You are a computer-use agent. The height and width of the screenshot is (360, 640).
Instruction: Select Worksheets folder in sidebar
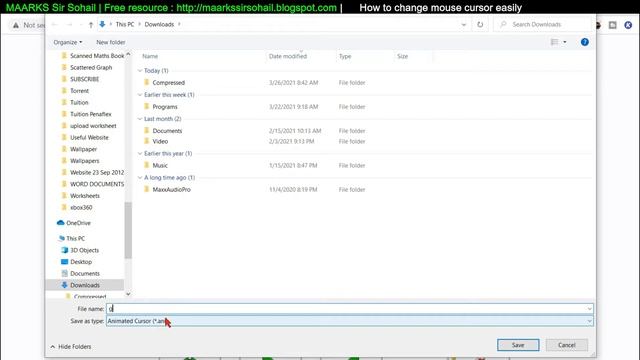[x=80, y=196]
